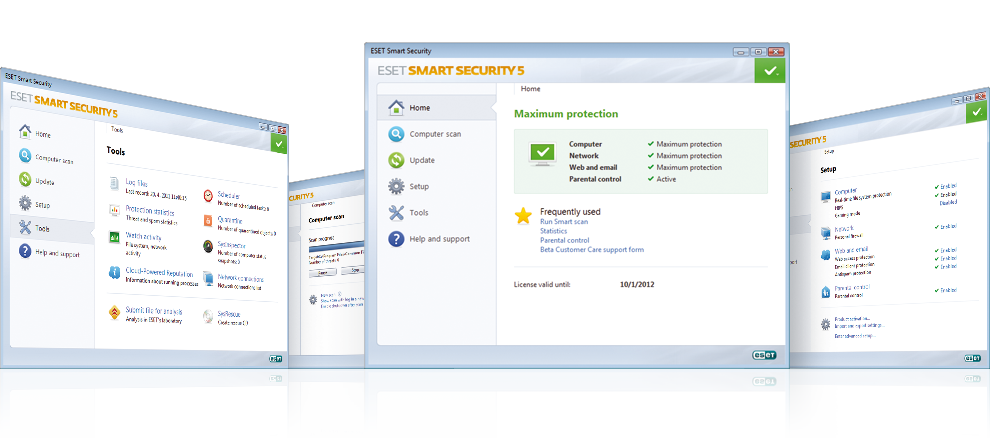Click the Disabled status under Computer in Setup
The width and height of the screenshot is (990, 440).
(x=948, y=202)
